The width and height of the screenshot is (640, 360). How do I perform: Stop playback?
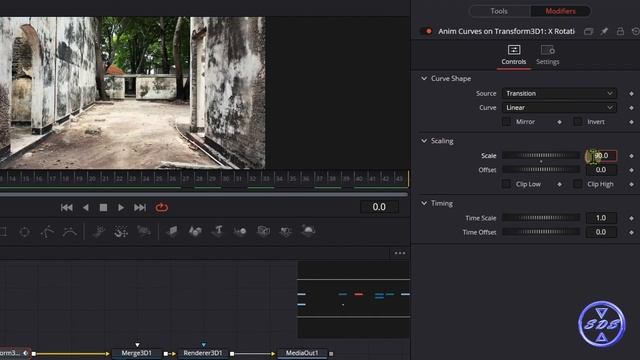[103, 208]
